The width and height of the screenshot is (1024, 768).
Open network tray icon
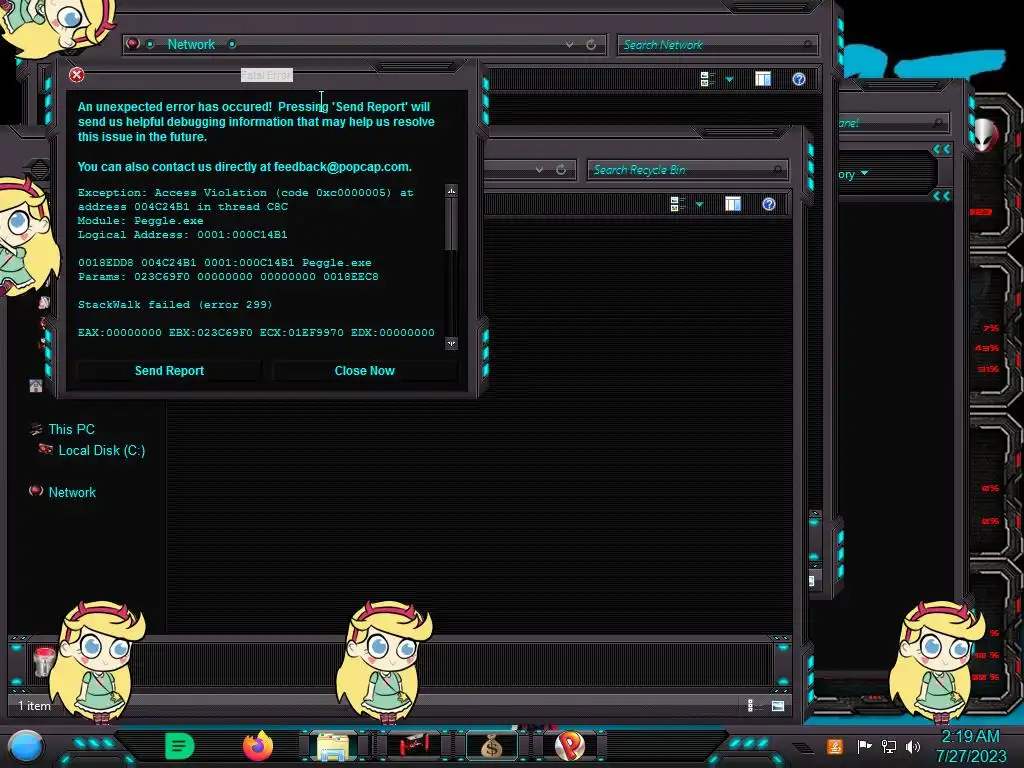click(x=889, y=746)
